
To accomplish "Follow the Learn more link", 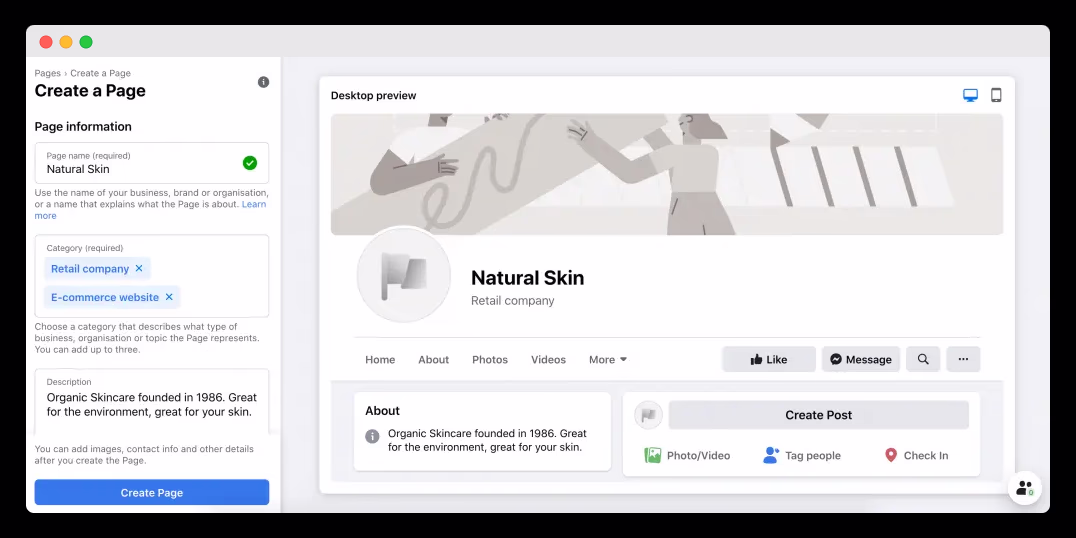I will coord(150,210).
